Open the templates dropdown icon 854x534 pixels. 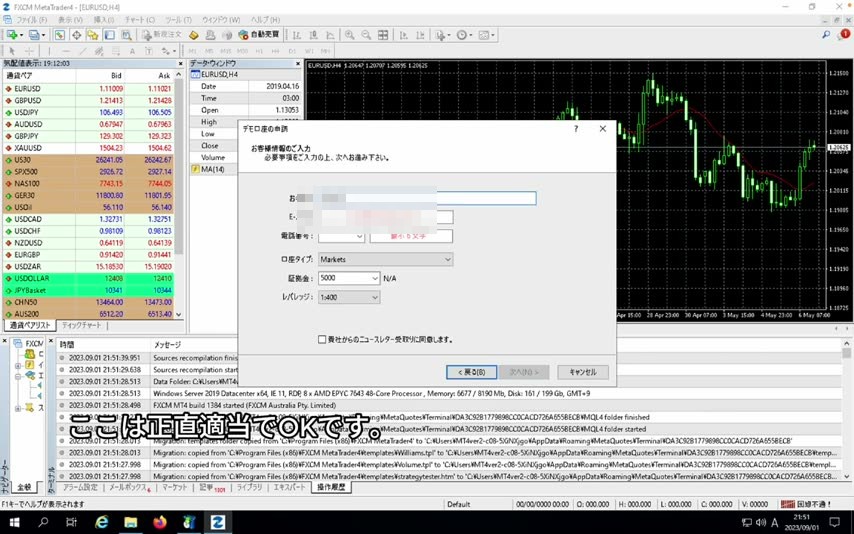[x=486, y=35]
